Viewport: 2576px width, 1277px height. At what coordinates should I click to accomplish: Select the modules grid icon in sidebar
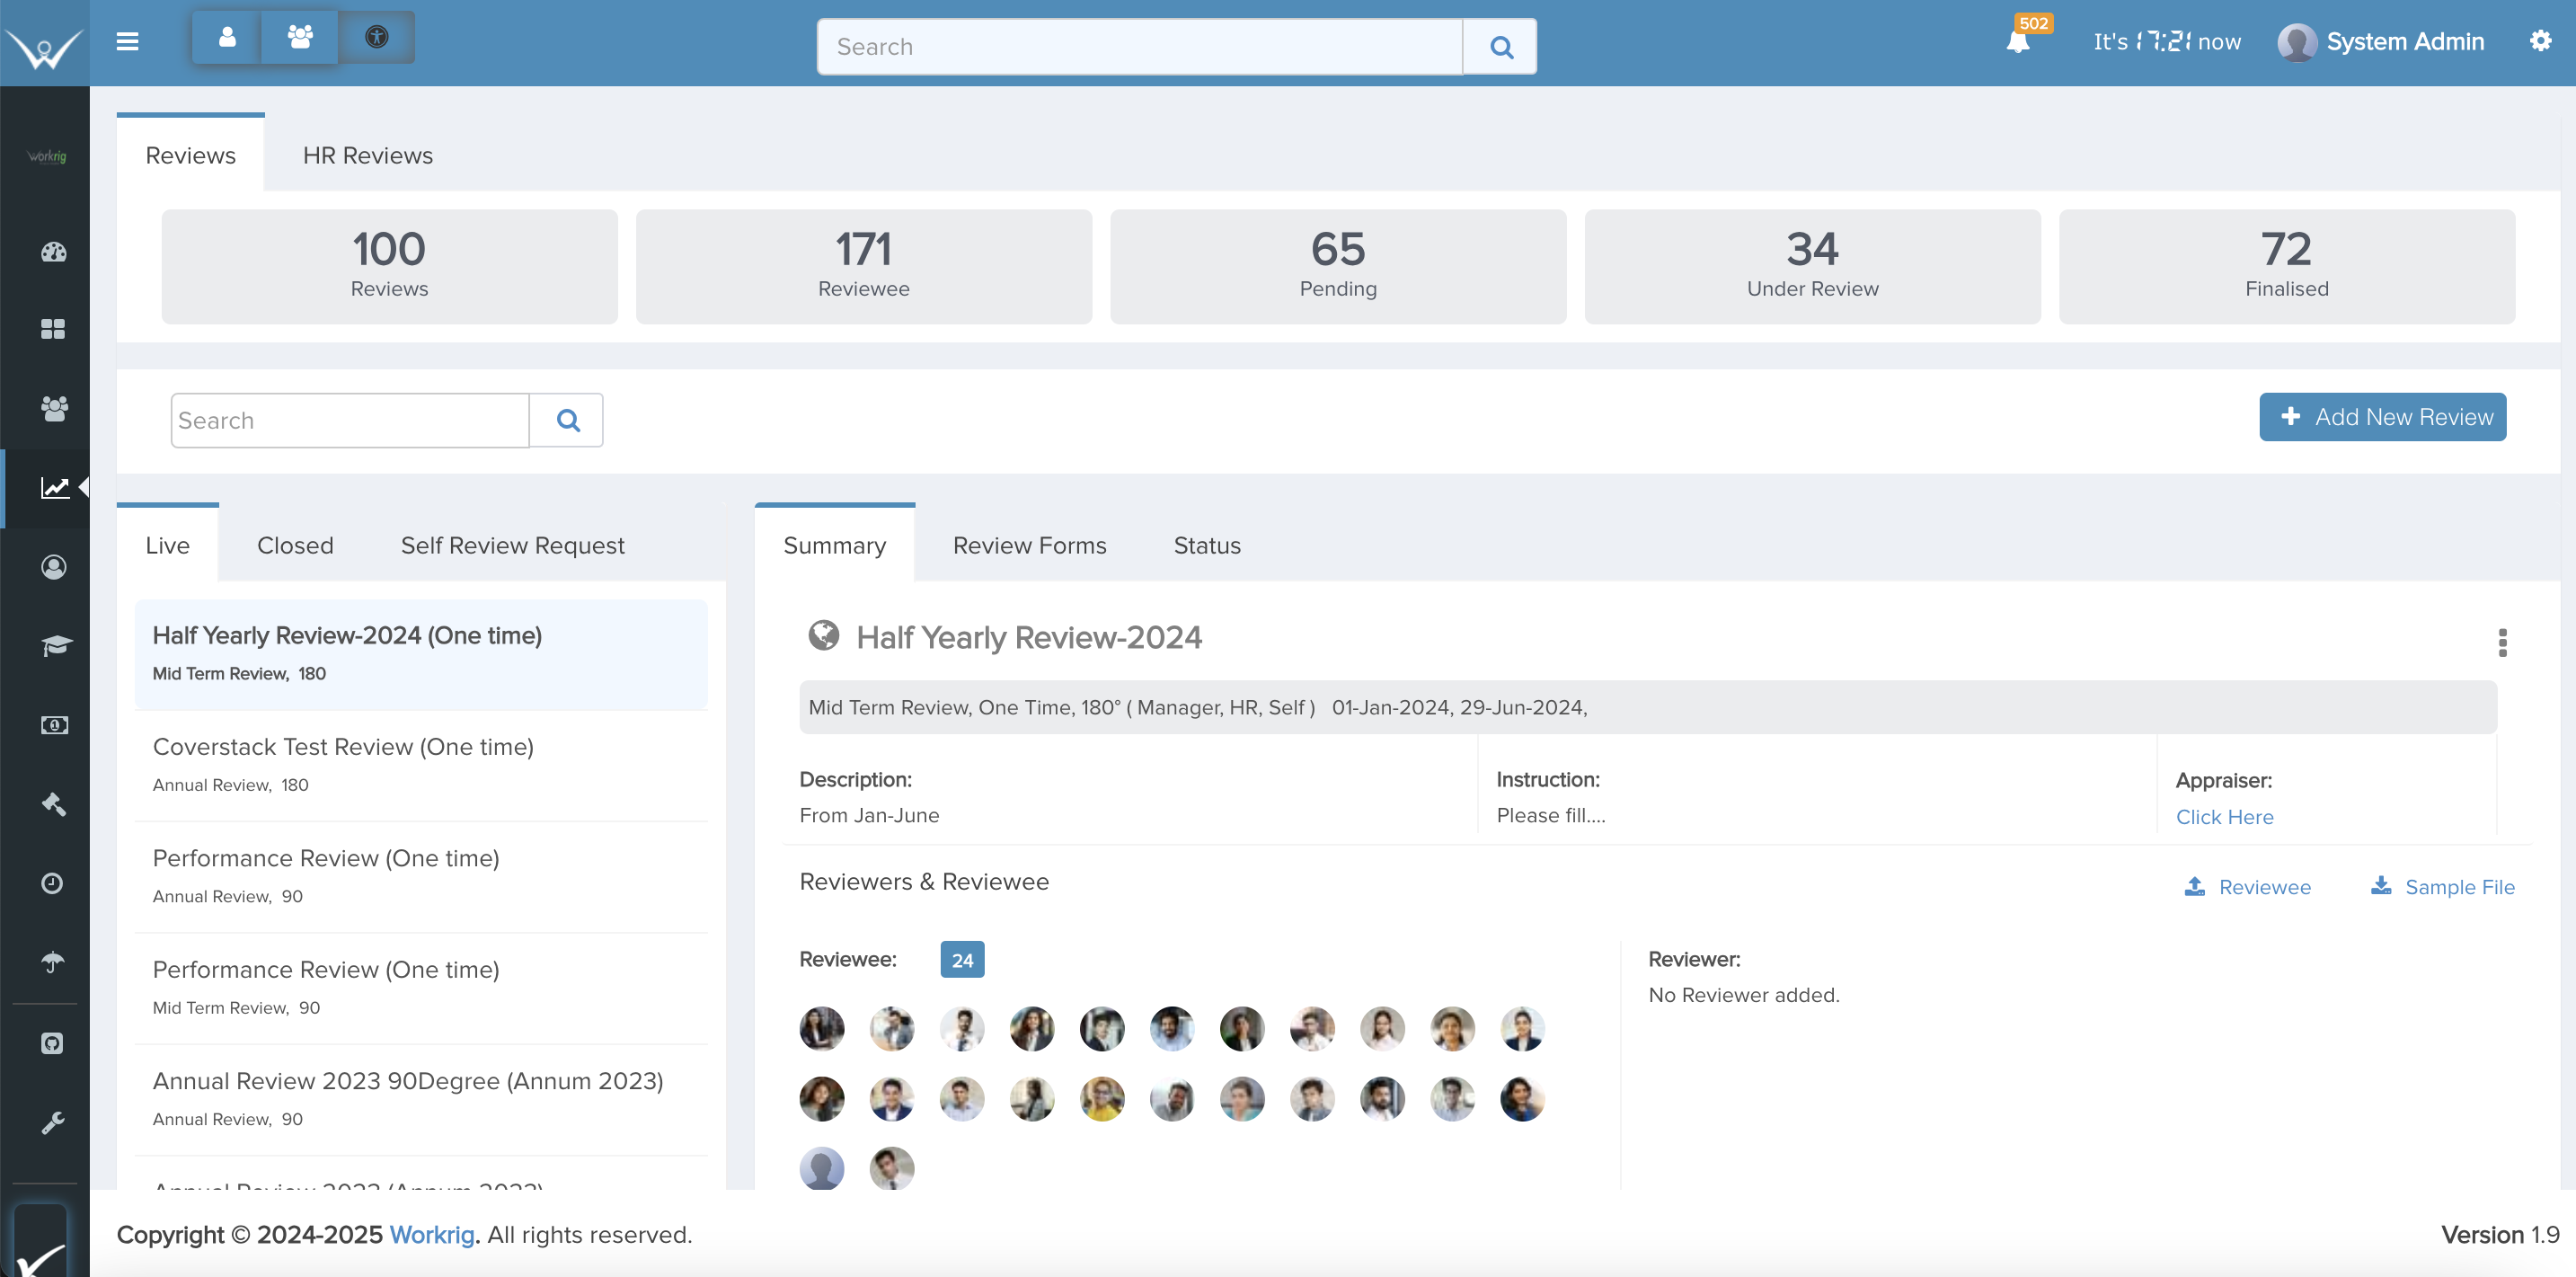coord(53,329)
